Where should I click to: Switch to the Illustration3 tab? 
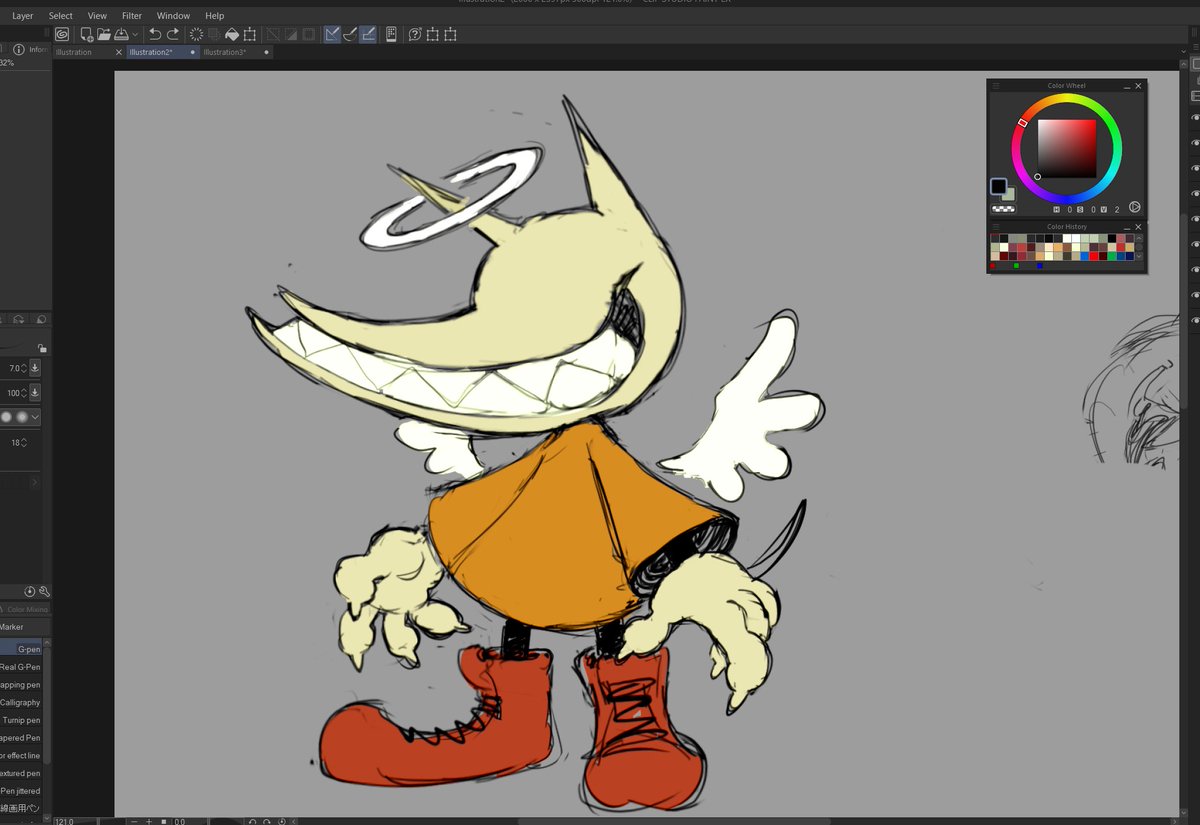click(x=224, y=52)
